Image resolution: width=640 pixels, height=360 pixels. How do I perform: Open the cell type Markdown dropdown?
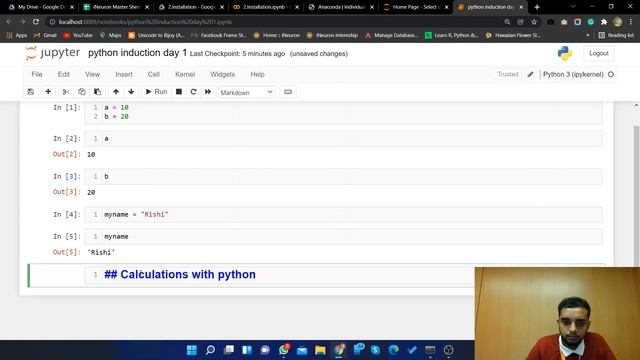(246, 92)
